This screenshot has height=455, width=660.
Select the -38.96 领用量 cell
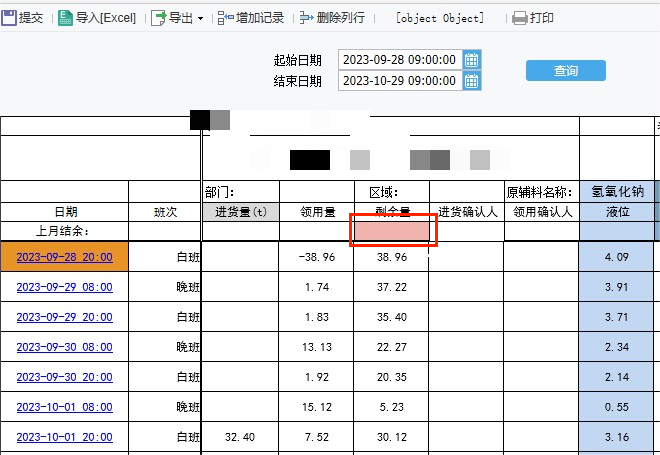317,257
